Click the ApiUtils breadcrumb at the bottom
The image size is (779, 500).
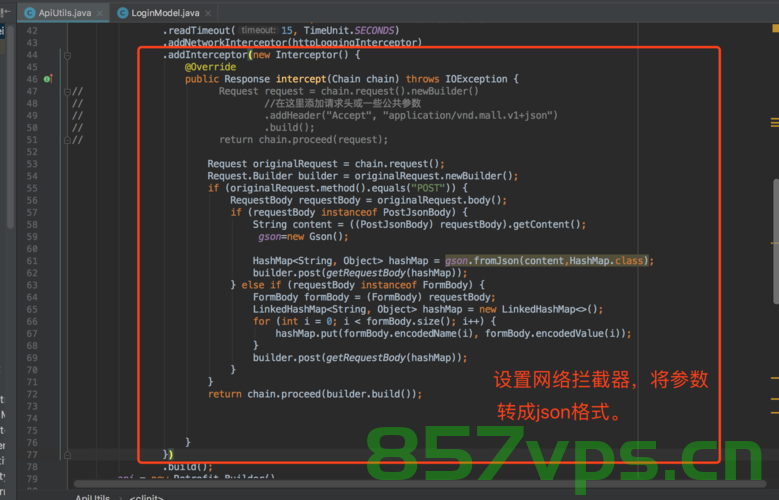(x=92, y=497)
